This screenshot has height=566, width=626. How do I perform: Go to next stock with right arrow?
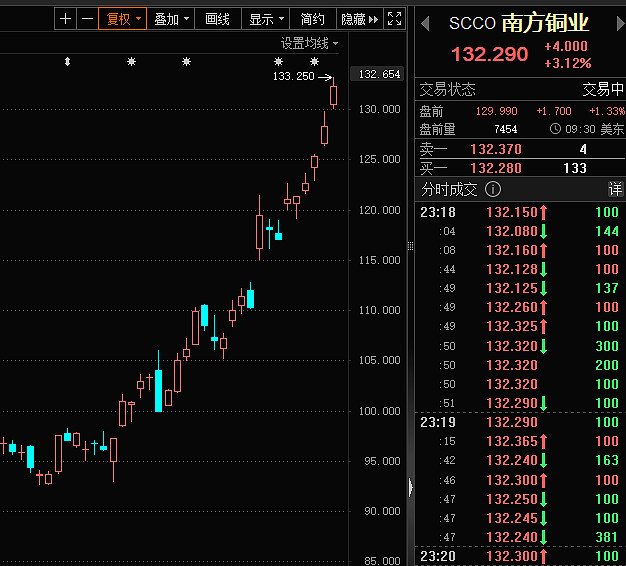click(620, 24)
